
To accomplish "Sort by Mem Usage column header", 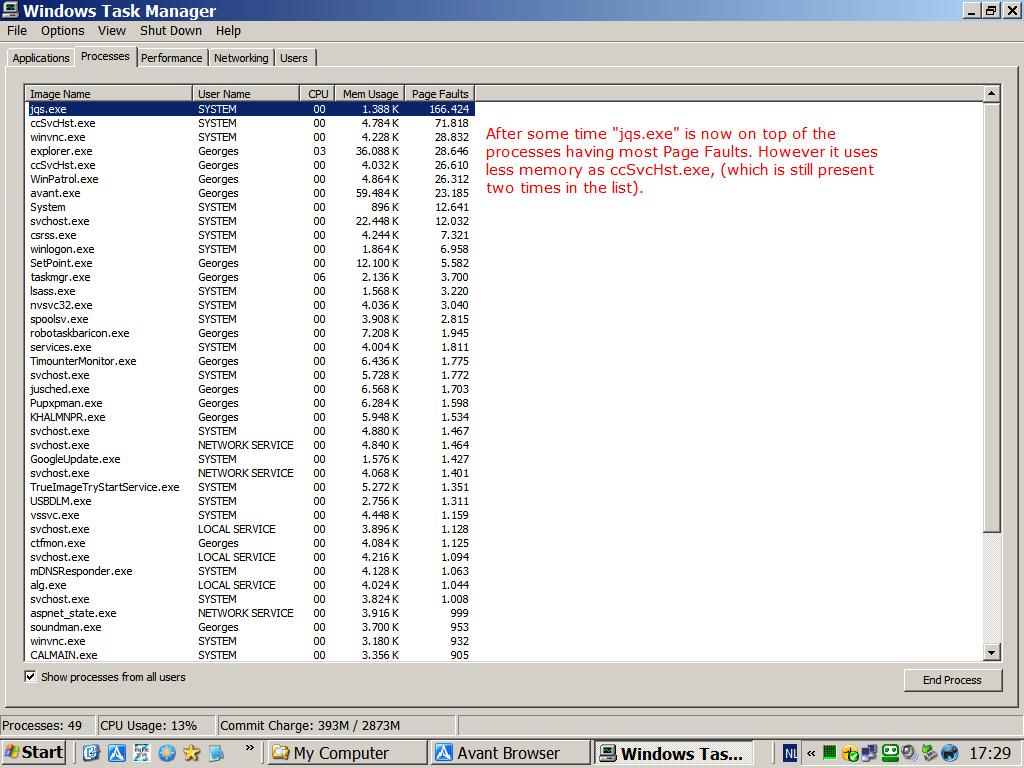I will (370, 94).
